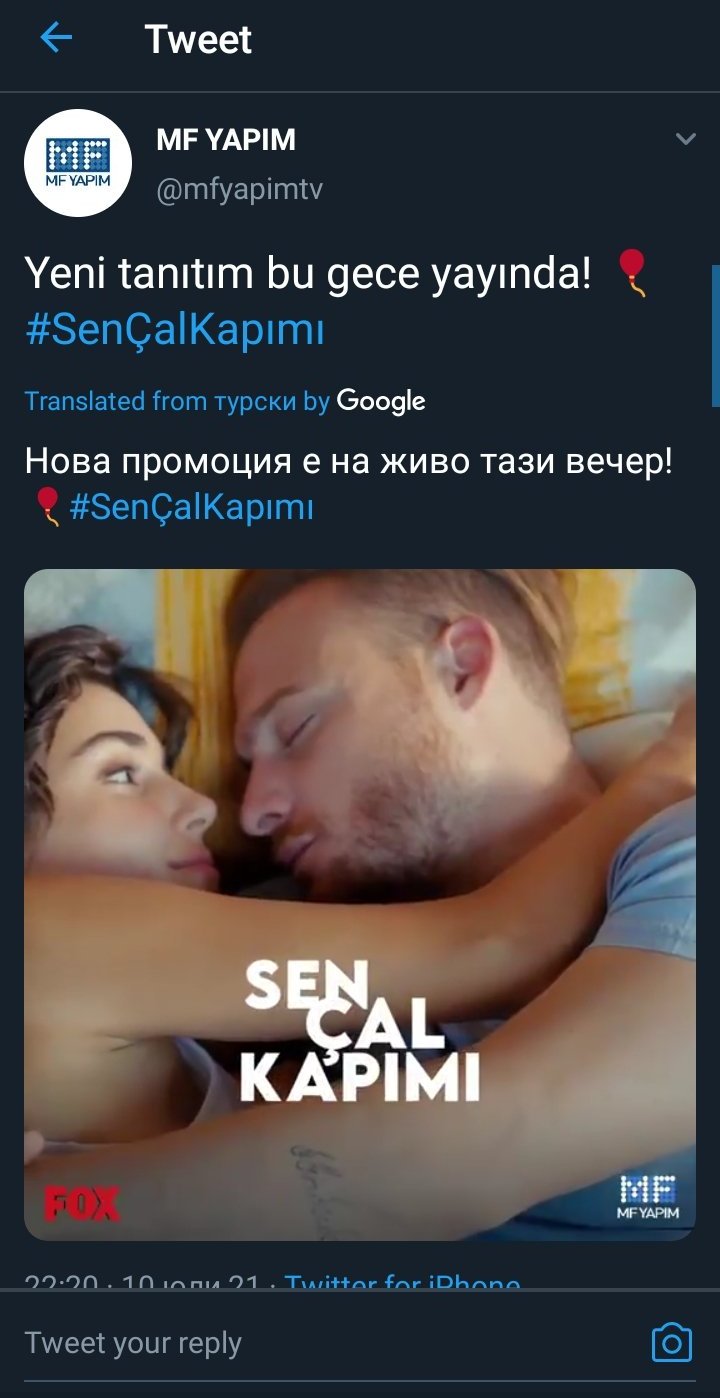The height and width of the screenshot is (1398, 720).
Task: Click the Translated from турски by label
Action: (177, 401)
